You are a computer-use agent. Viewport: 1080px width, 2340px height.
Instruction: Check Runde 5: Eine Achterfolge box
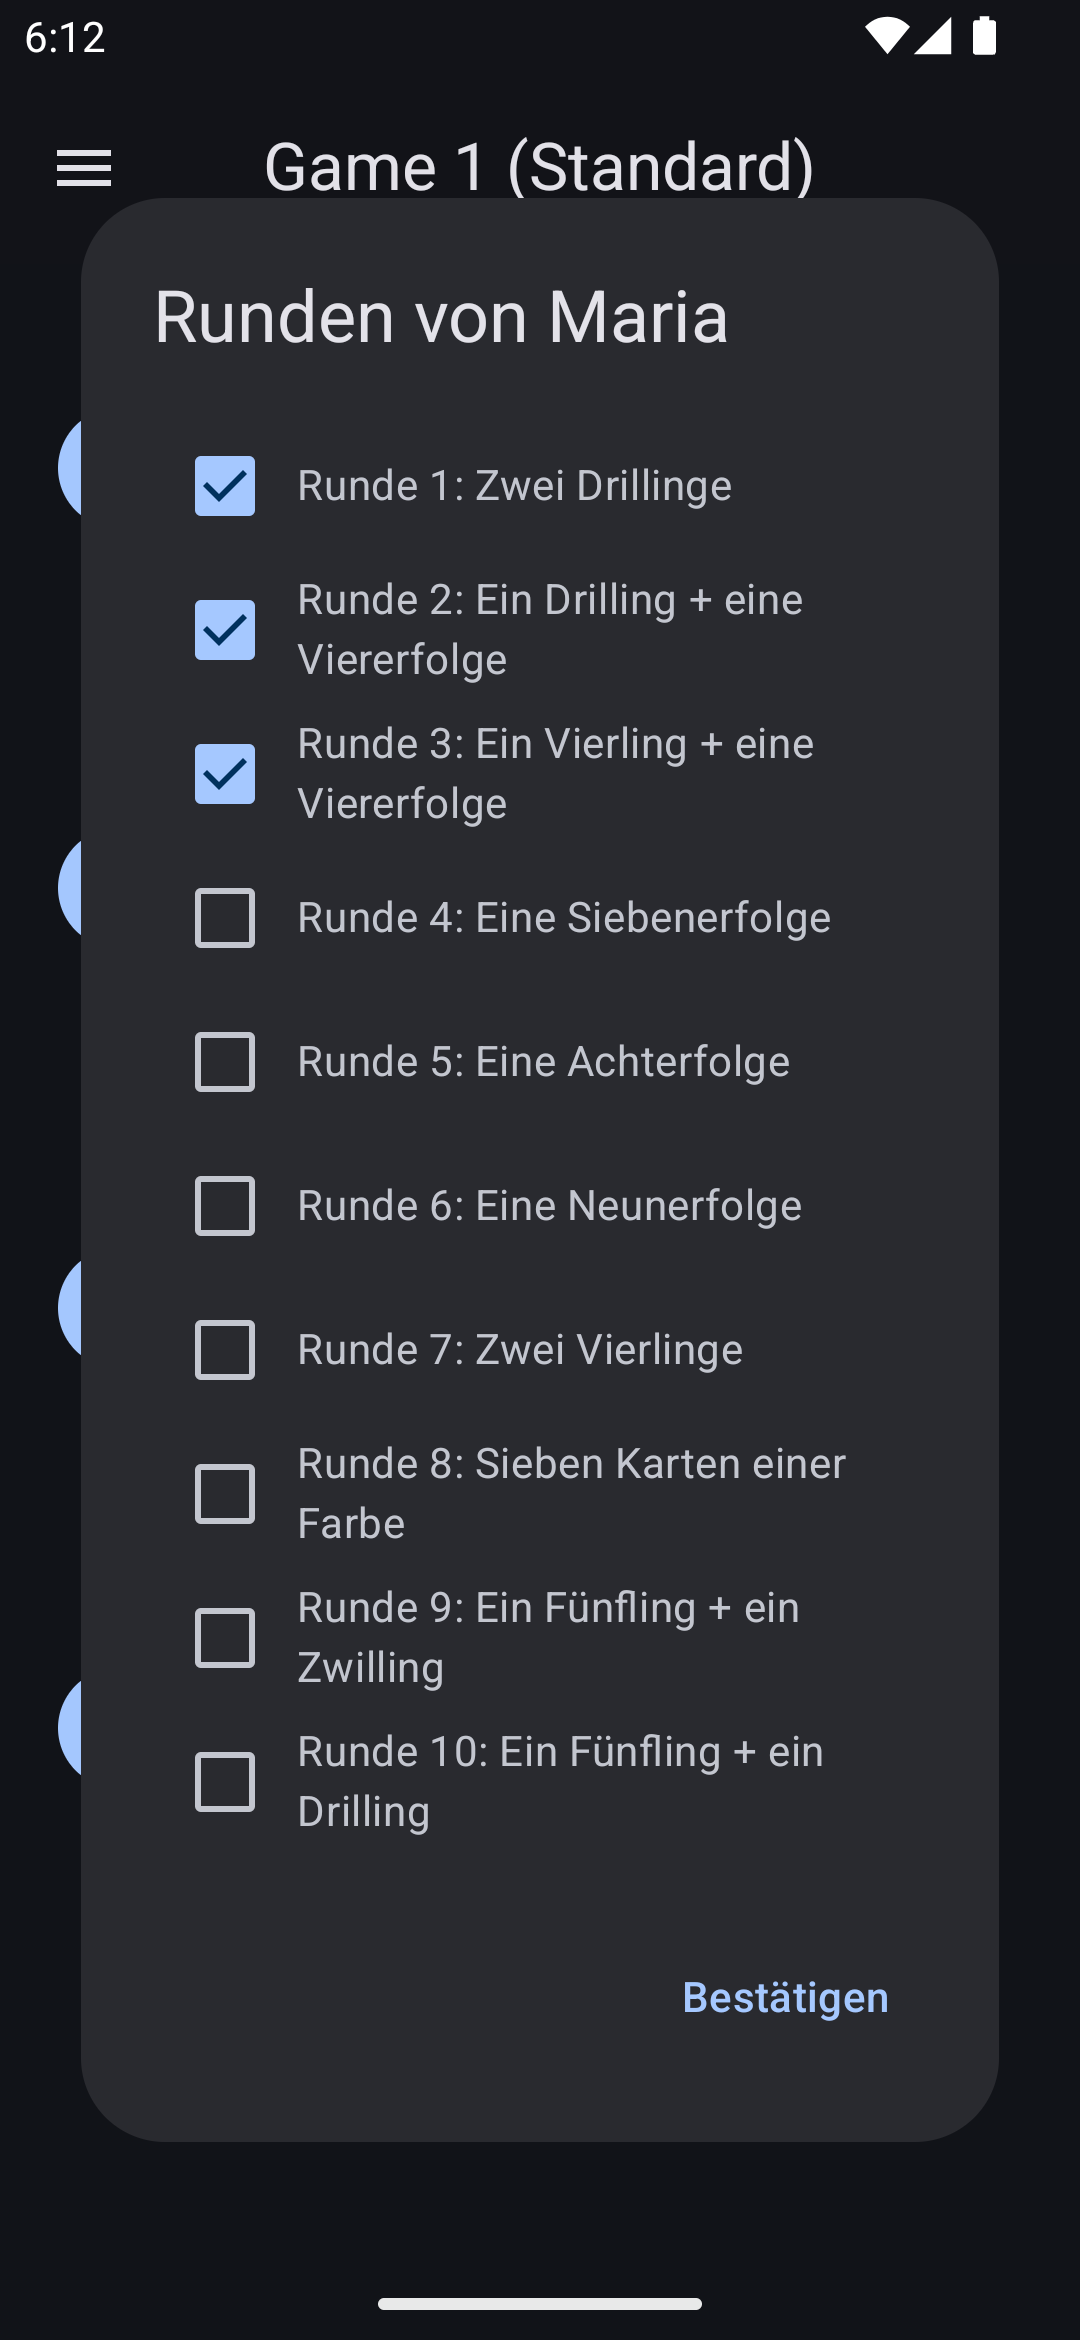[225, 1062]
